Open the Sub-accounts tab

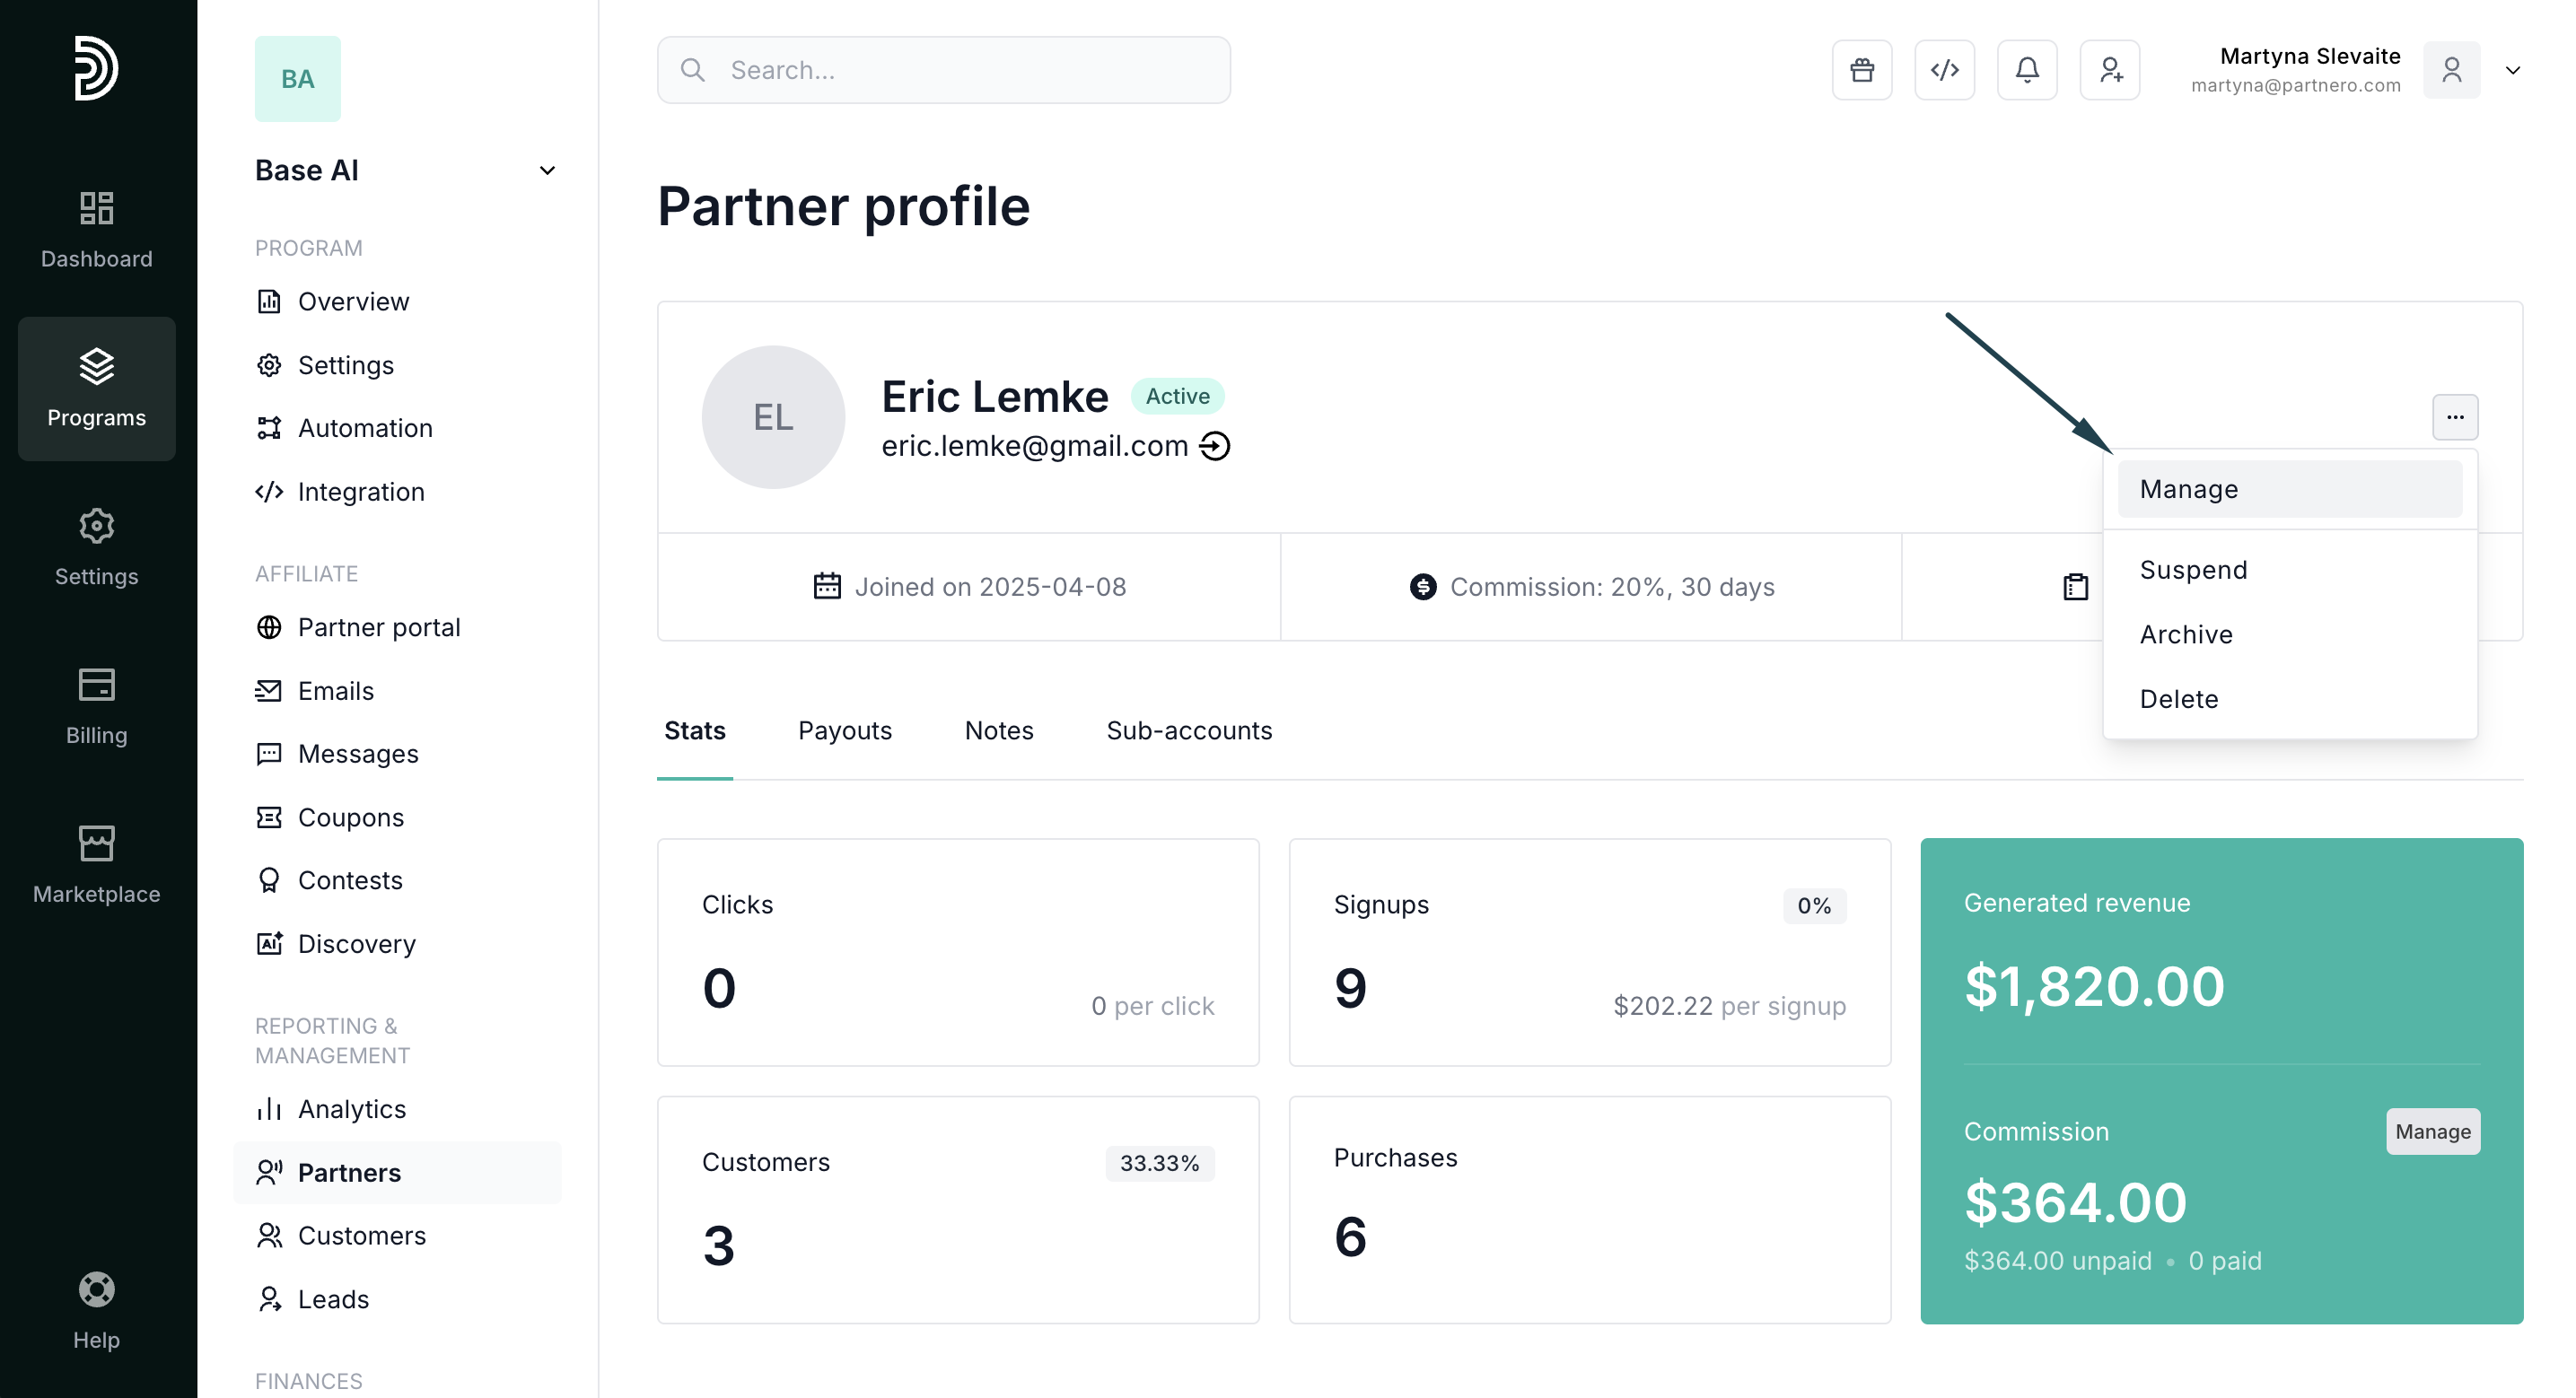pyautogui.click(x=1188, y=730)
